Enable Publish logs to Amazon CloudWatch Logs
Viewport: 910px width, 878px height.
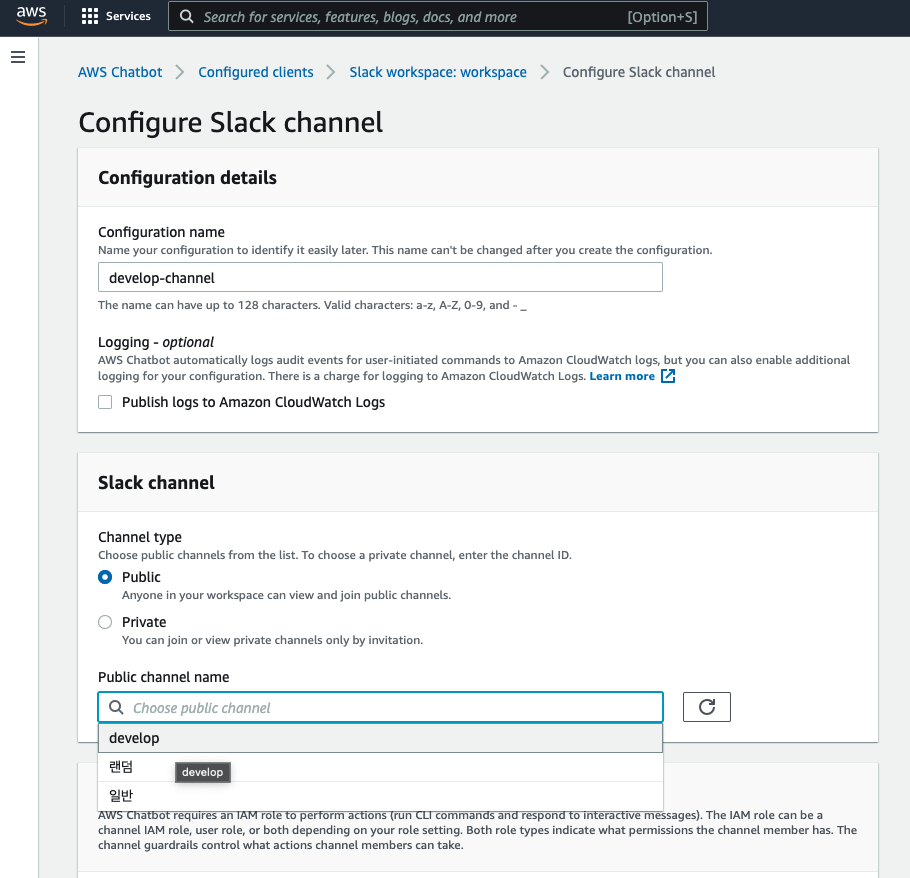pos(105,402)
